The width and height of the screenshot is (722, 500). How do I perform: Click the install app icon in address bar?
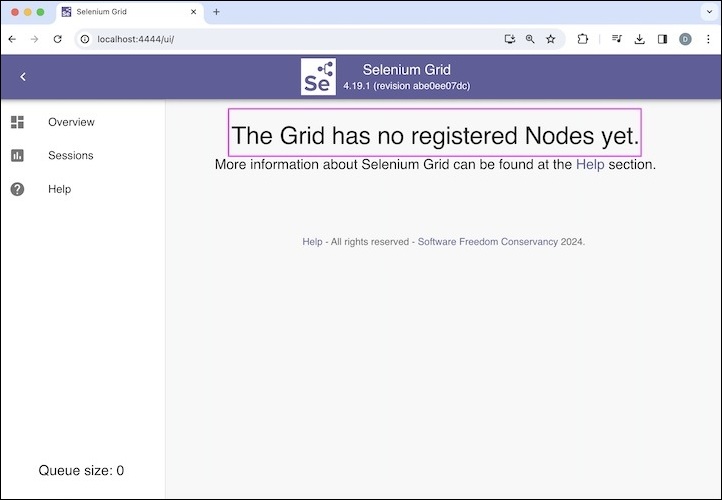[x=509, y=39]
